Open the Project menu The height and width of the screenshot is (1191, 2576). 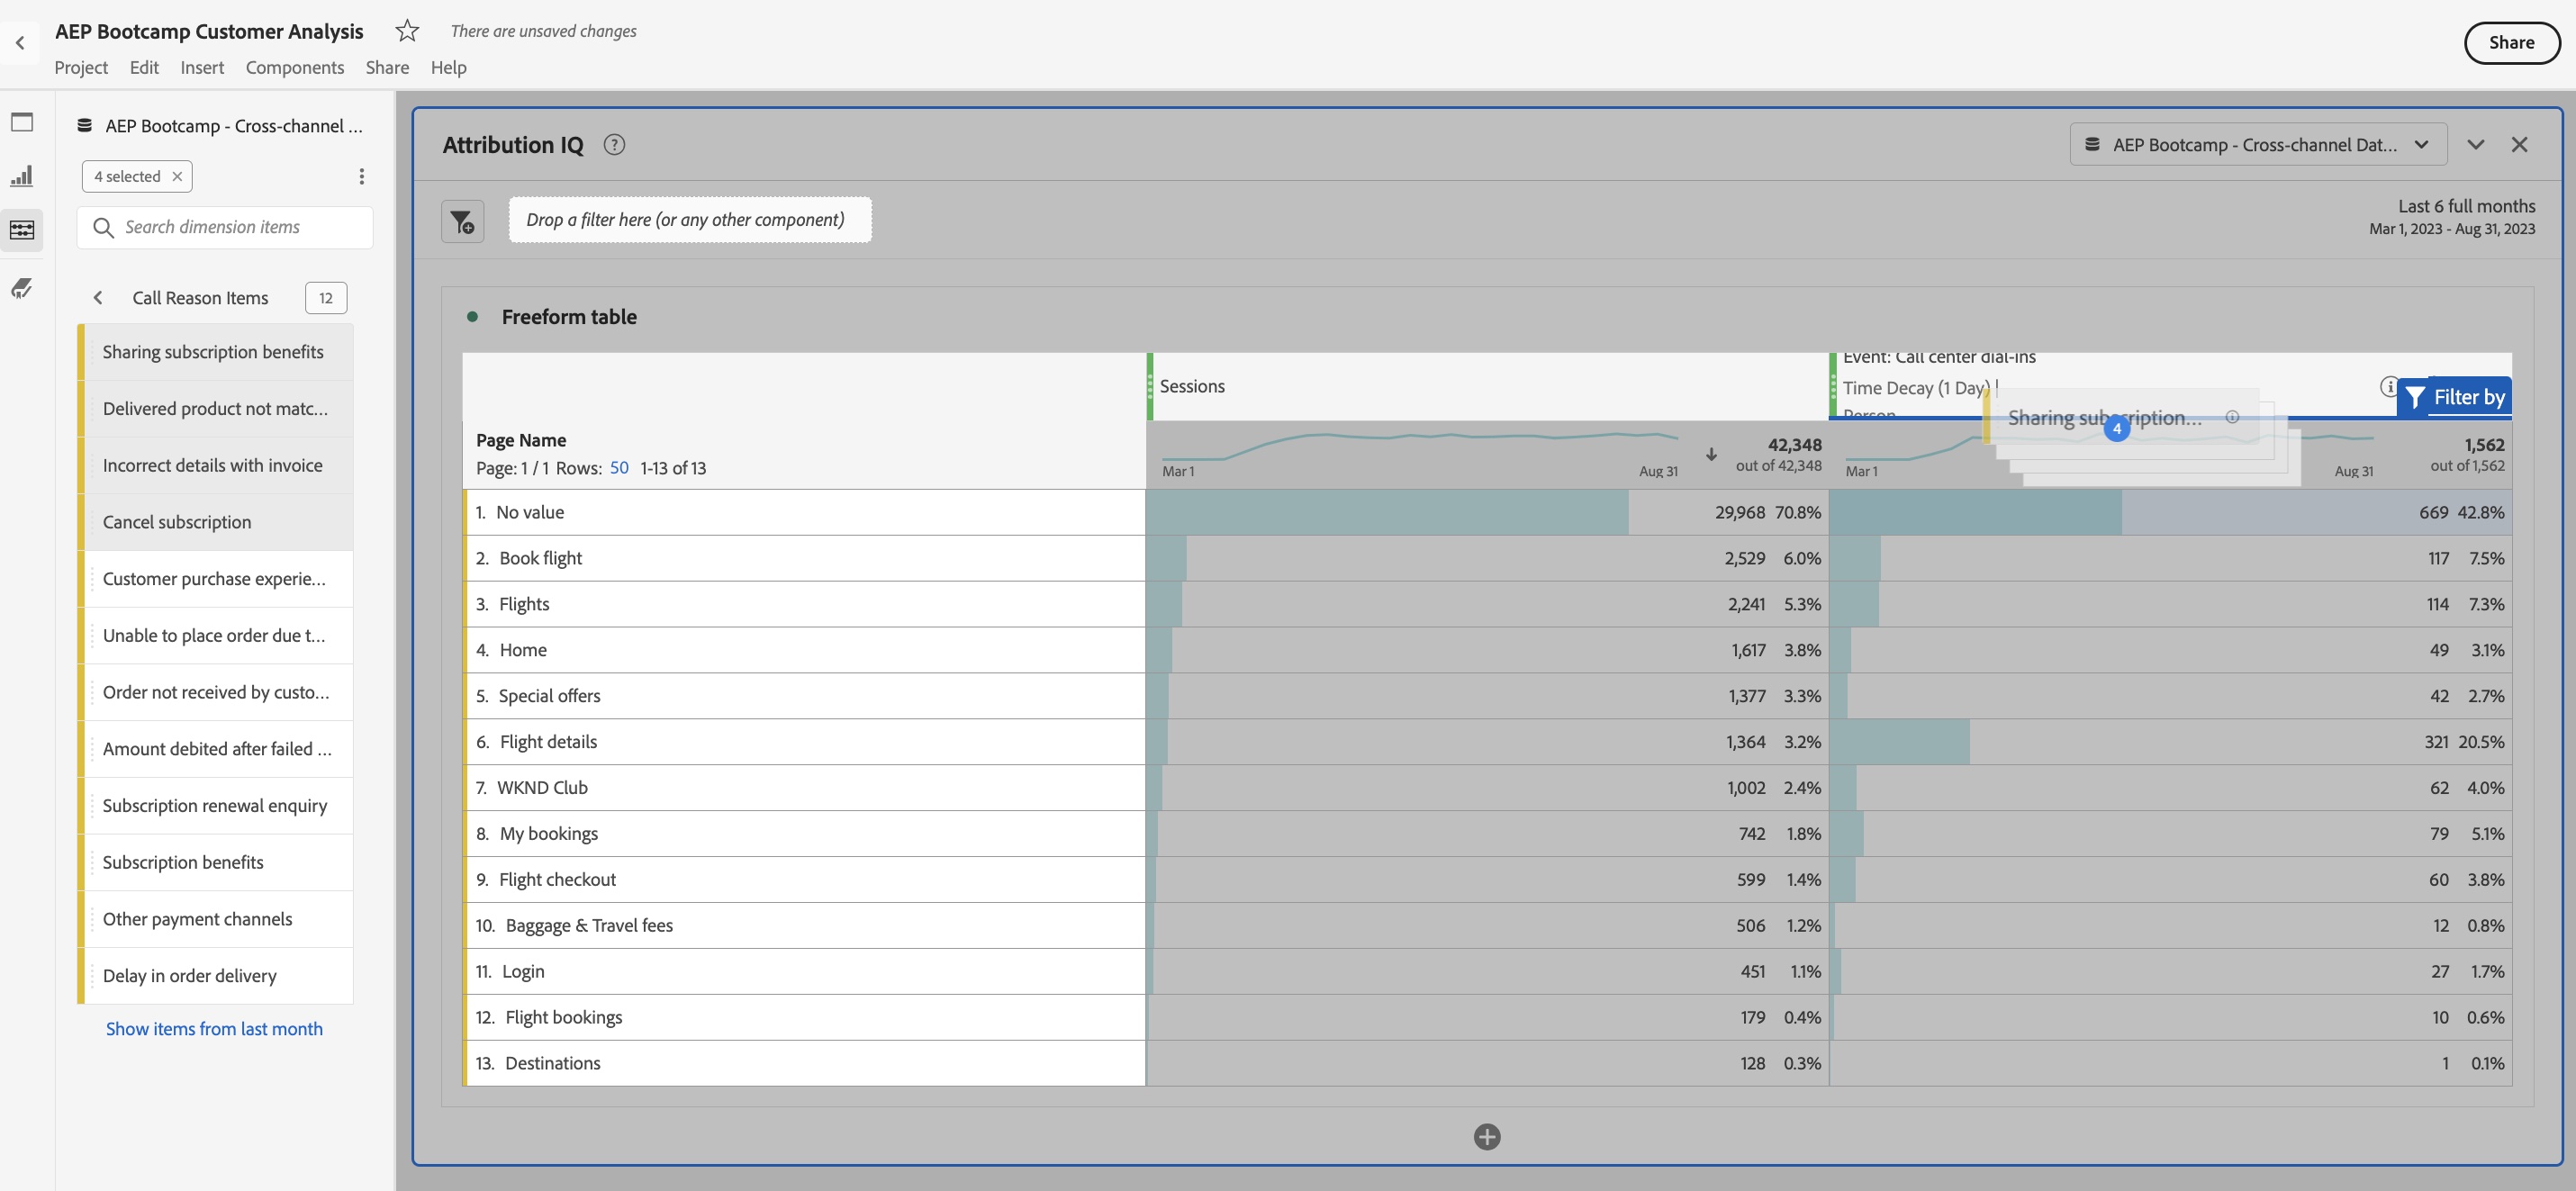[81, 67]
